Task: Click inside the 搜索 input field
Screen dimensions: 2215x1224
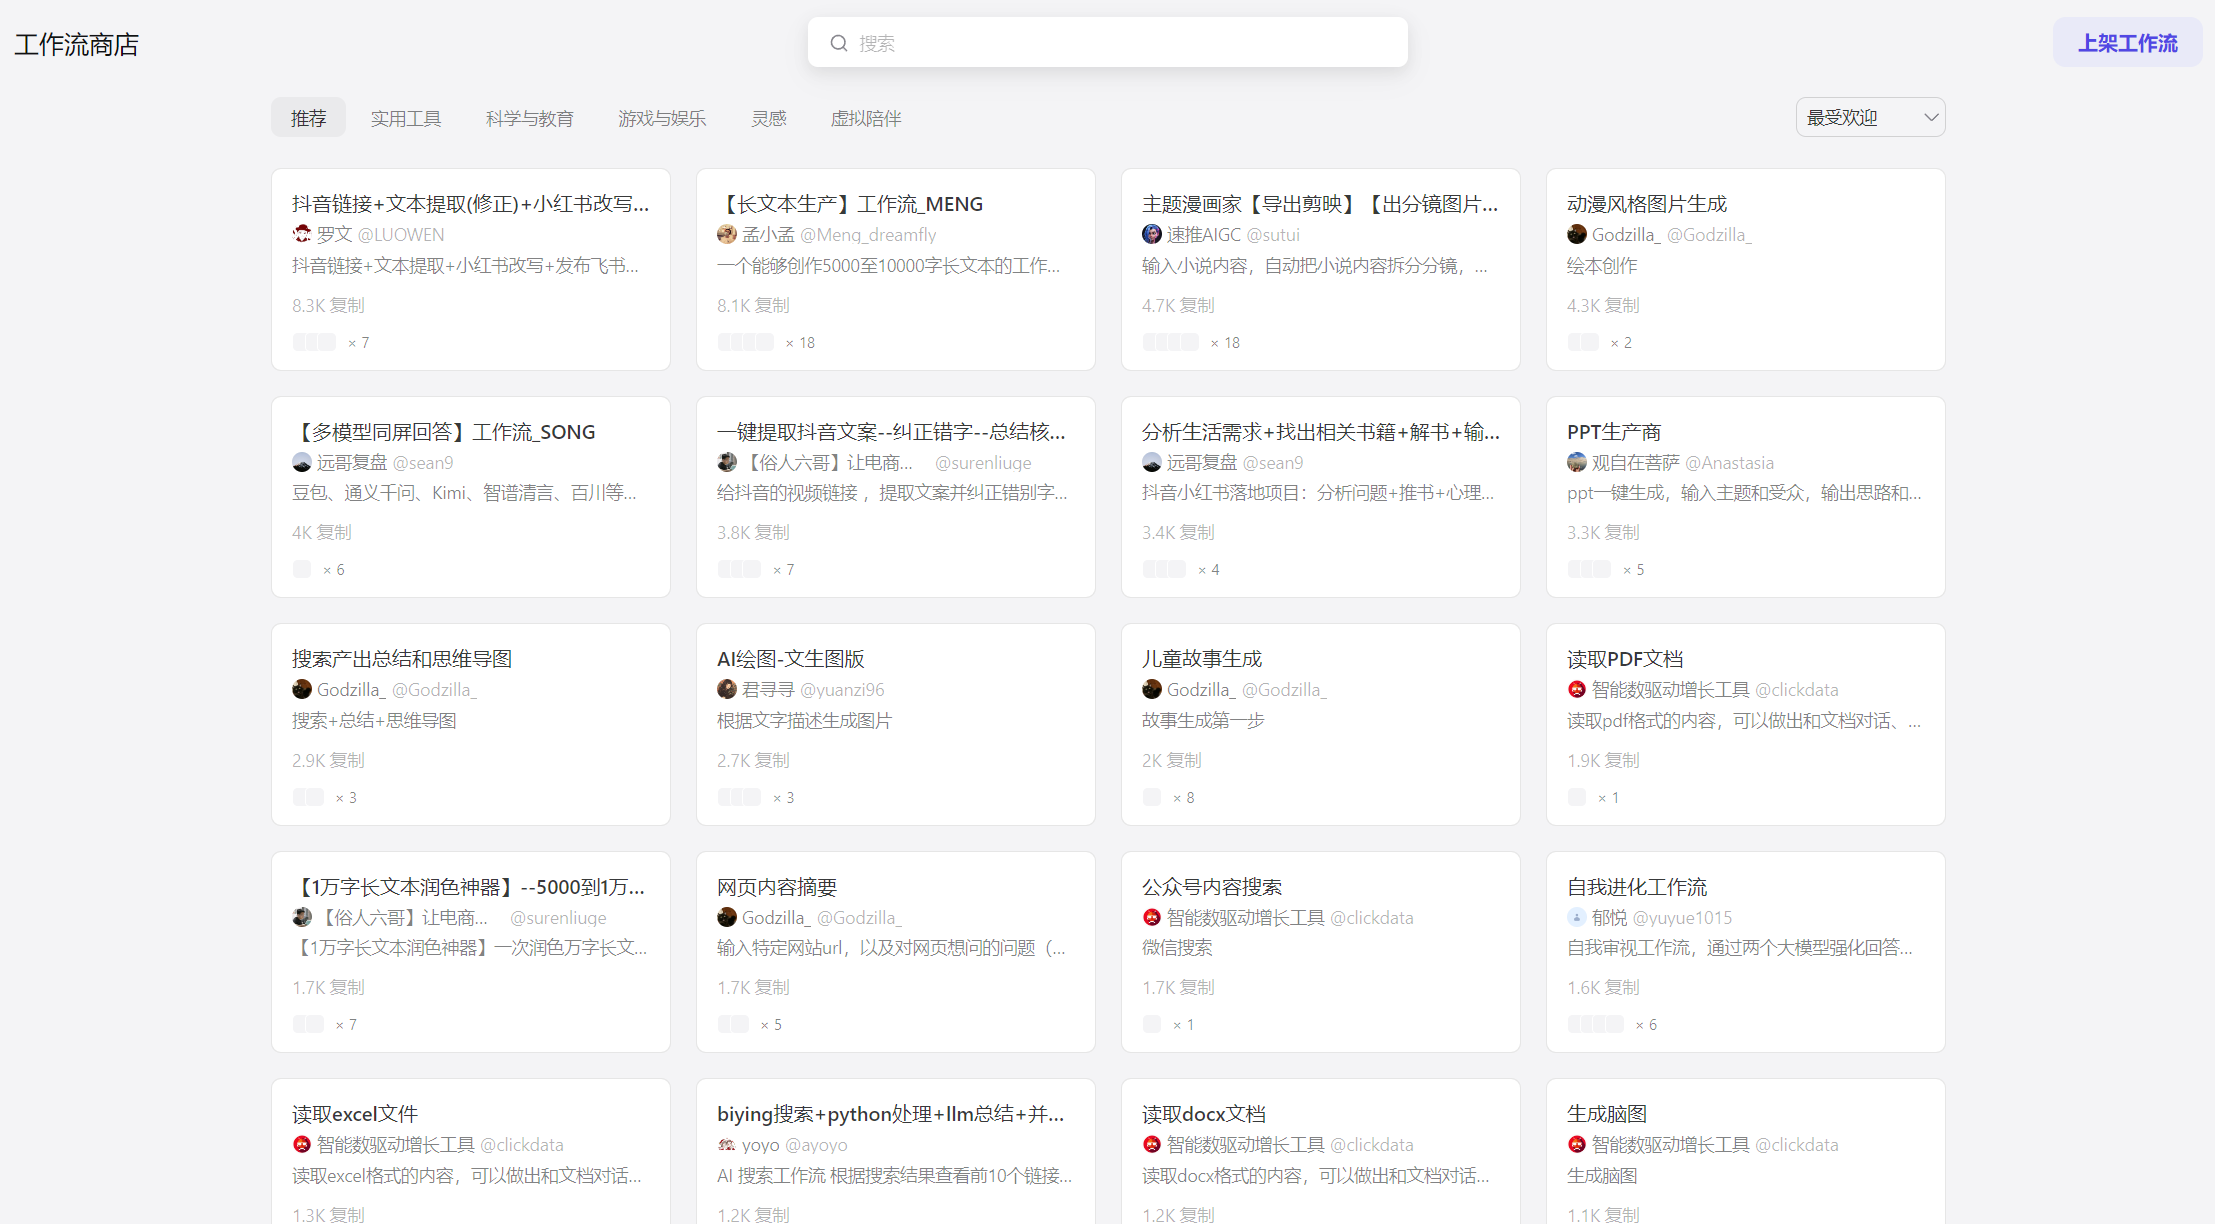Action: (x=1100, y=42)
